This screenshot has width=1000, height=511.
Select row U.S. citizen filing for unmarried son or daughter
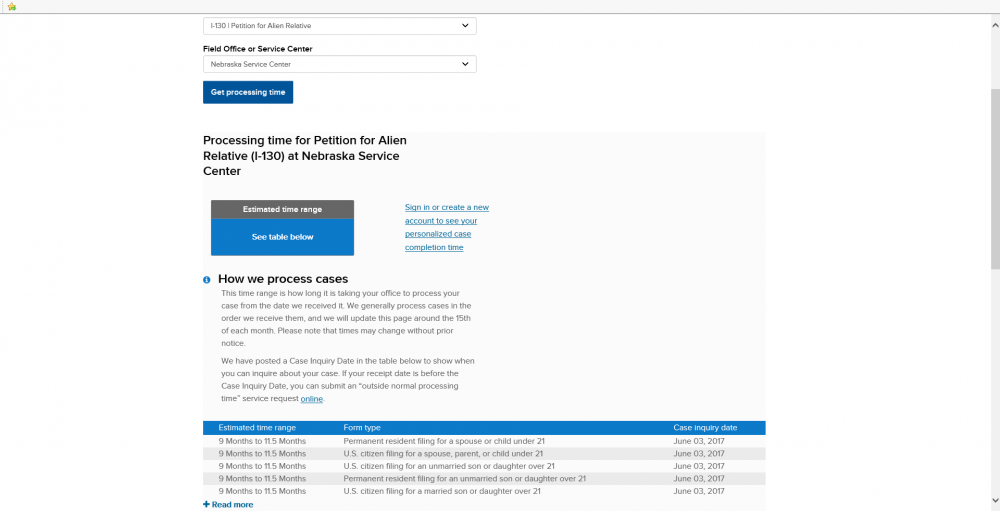click(484, 466)
